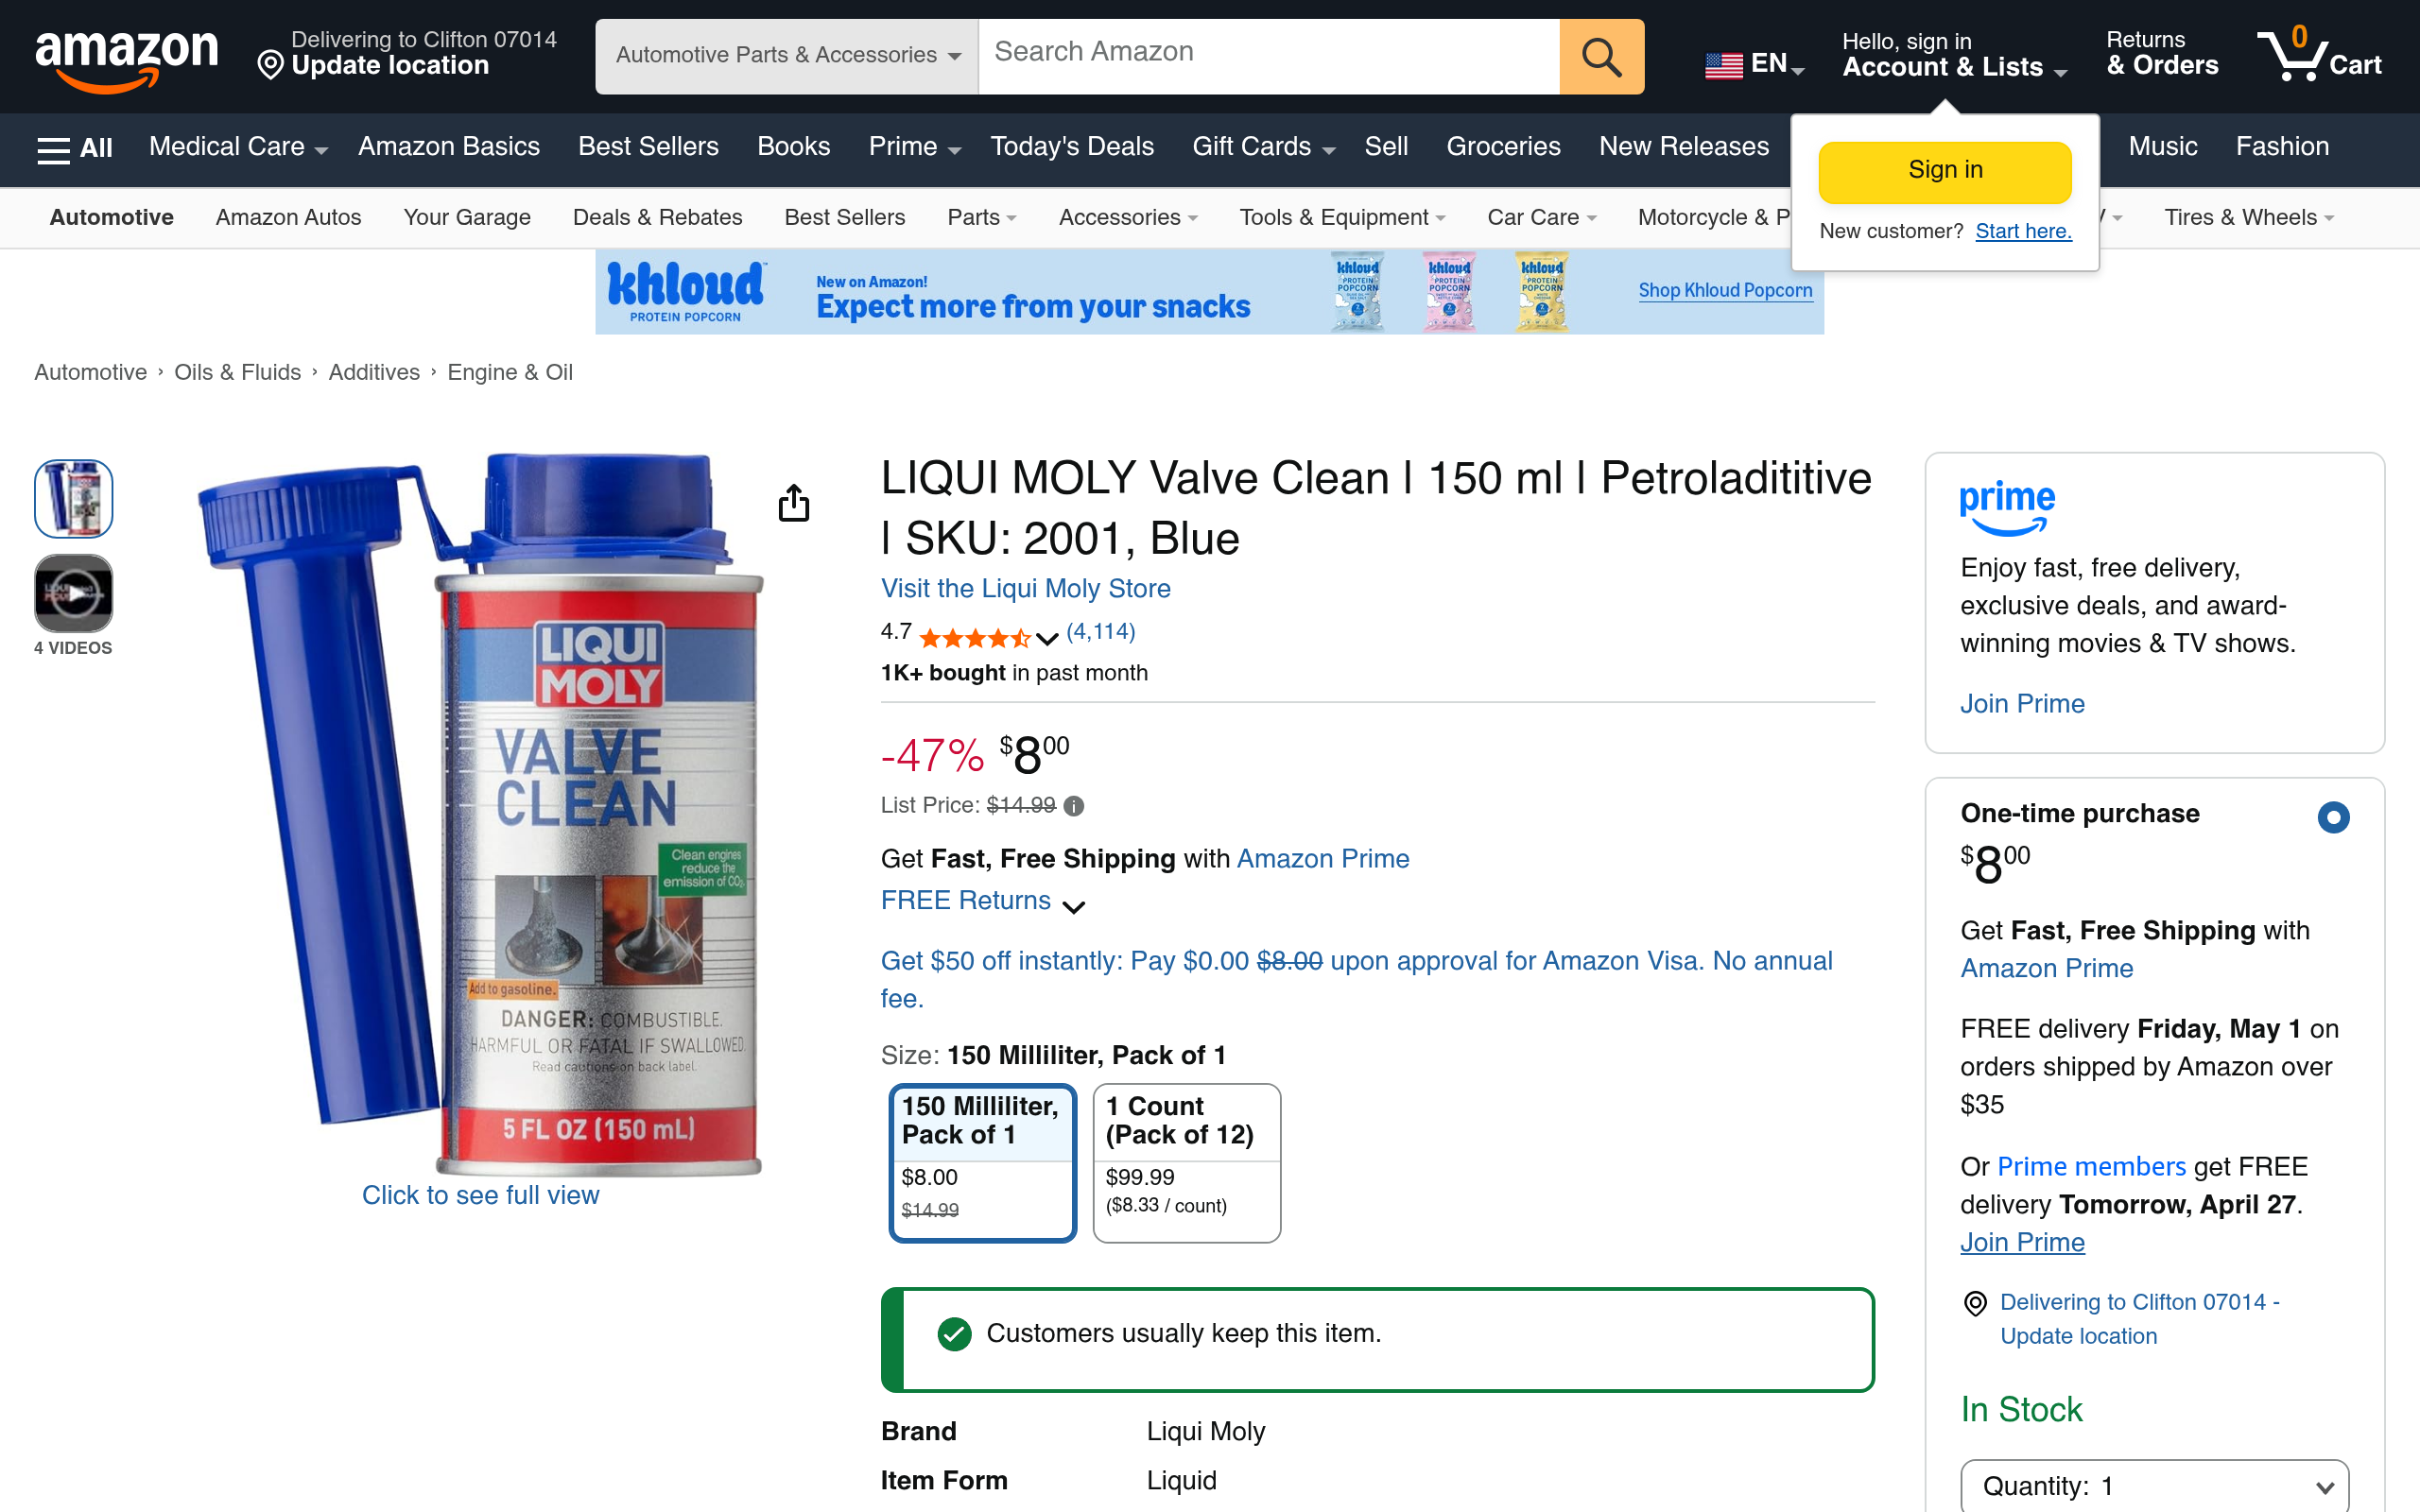Open the Car Care submenu
This screenshot has height=1512, width=2420.
(x=1541, y=217)
